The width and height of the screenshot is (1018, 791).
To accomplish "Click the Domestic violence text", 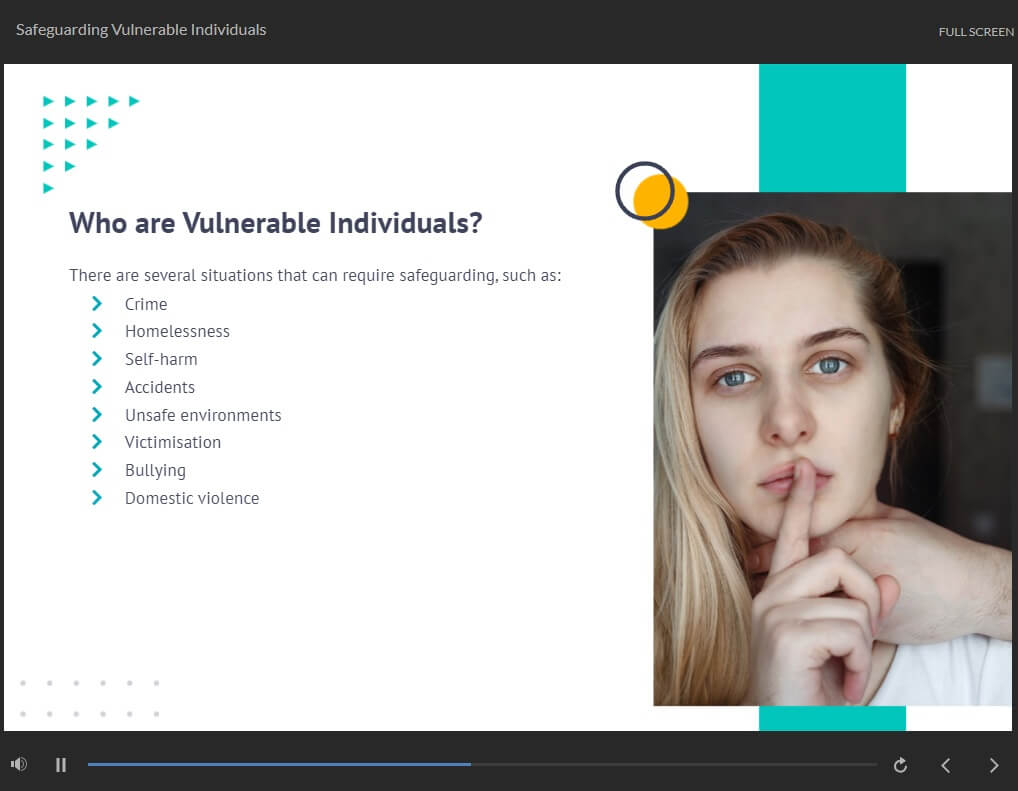I will pyautogui.click(x=192, y=499).
